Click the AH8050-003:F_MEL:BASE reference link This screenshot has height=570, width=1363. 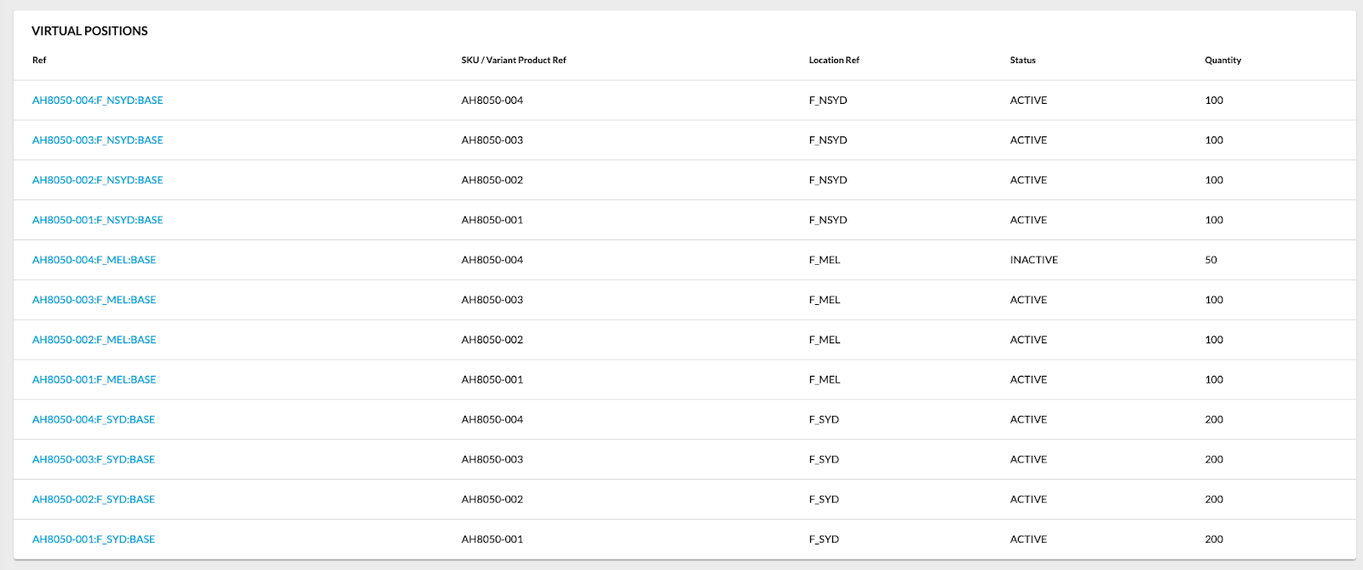[94, 300]
